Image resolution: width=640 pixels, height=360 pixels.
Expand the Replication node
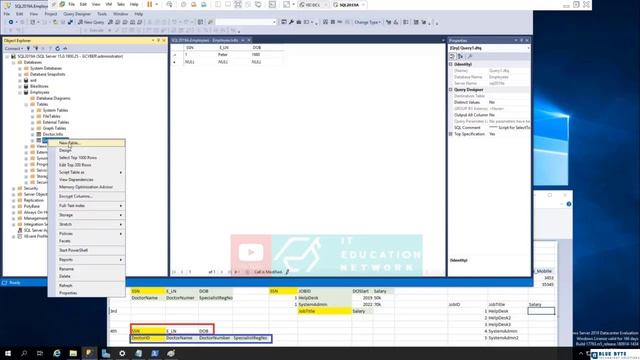click(13, 200)
